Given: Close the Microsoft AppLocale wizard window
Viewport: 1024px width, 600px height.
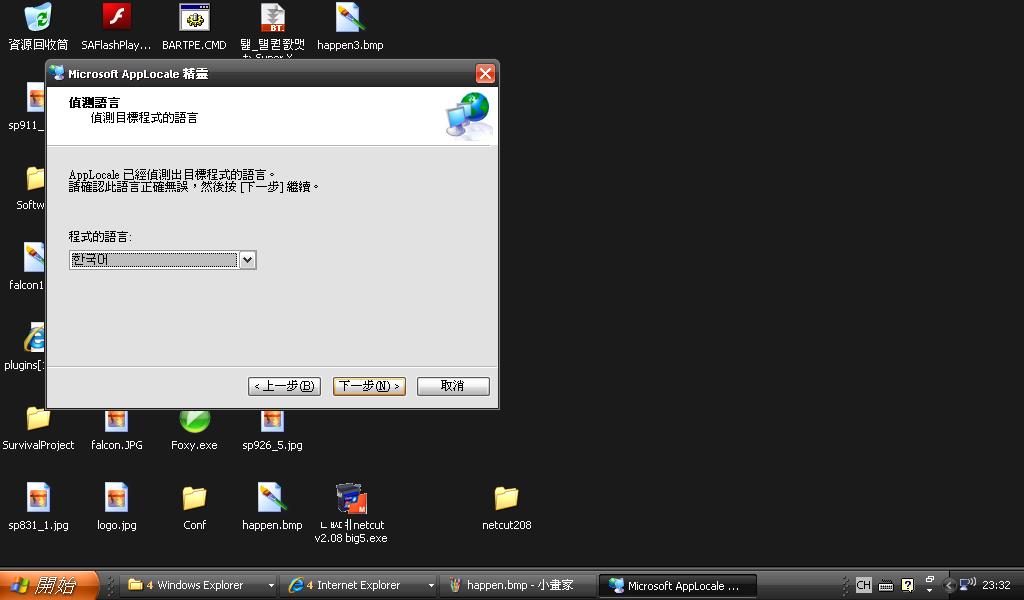Looking at the screenshot, I should (x=485, y=74).
